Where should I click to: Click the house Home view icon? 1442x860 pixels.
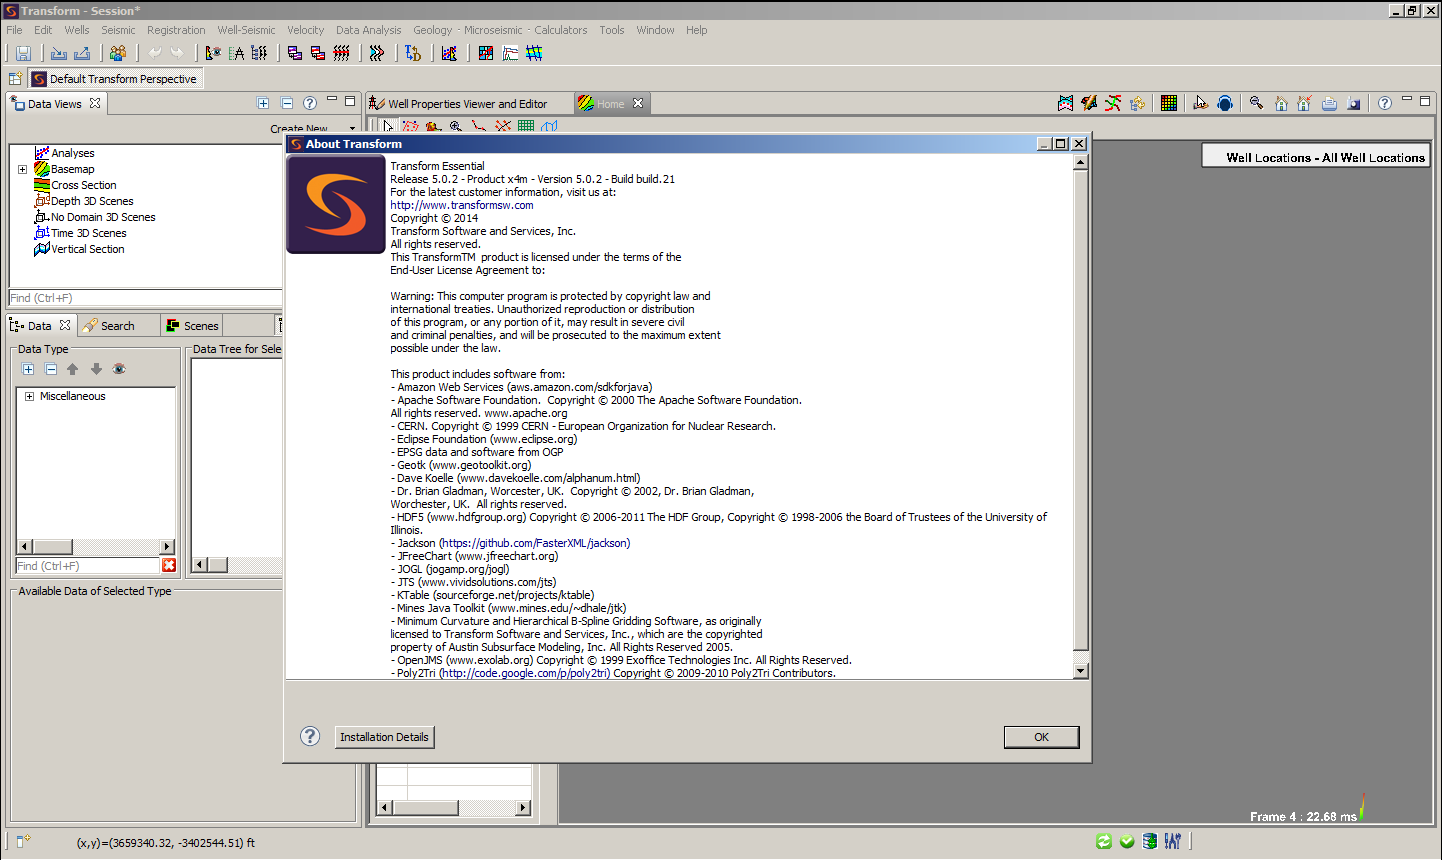tap(1281, 103)
